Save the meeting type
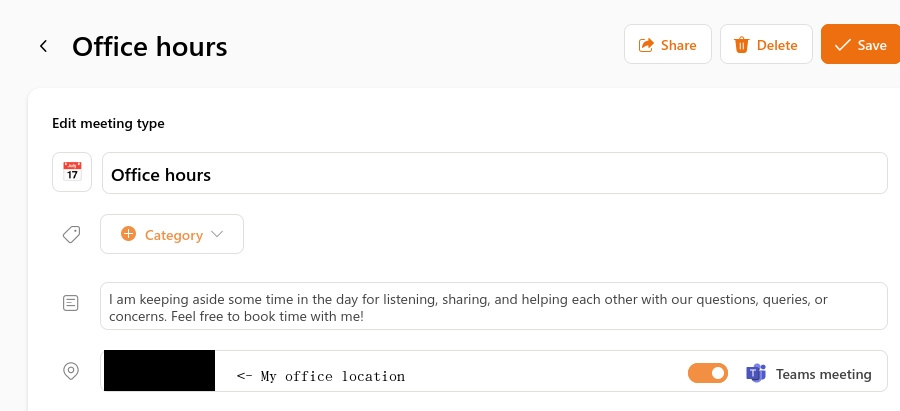The width and height of the screenshot is (900, 411). (859, 45)
